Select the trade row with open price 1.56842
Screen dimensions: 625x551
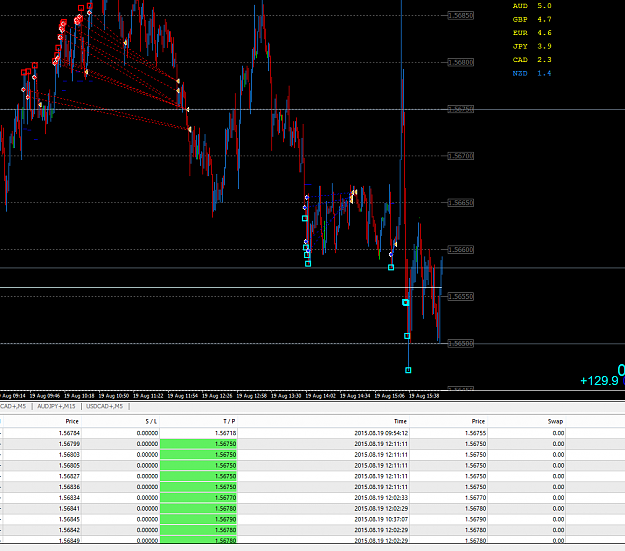pos(312,530)
